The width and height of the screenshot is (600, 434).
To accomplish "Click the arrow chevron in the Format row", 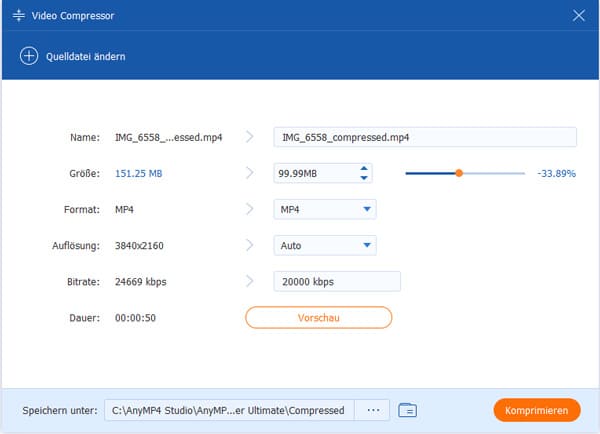I will (249, 209).
